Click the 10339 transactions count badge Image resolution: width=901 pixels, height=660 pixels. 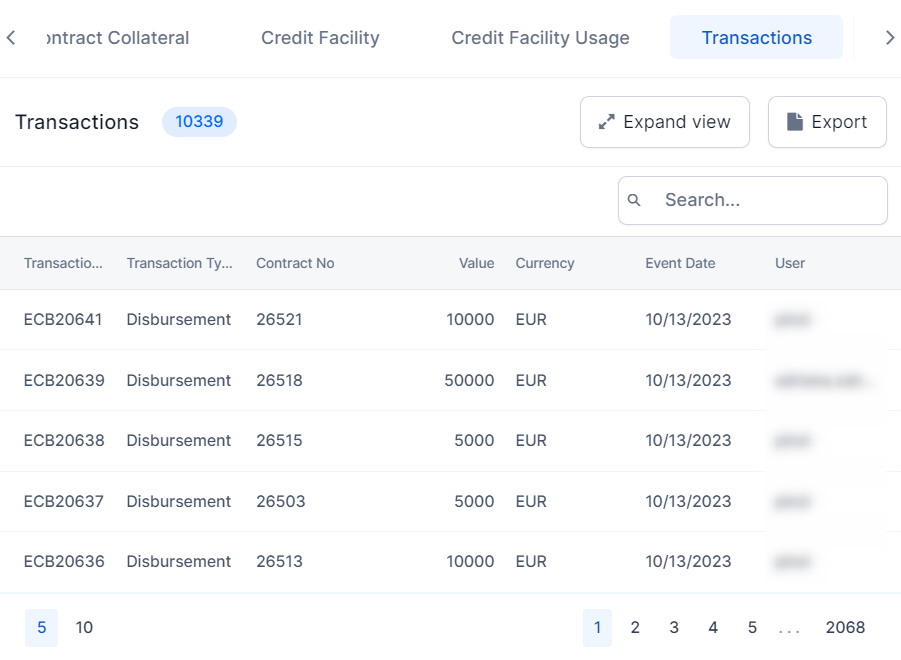pos(199,122)
